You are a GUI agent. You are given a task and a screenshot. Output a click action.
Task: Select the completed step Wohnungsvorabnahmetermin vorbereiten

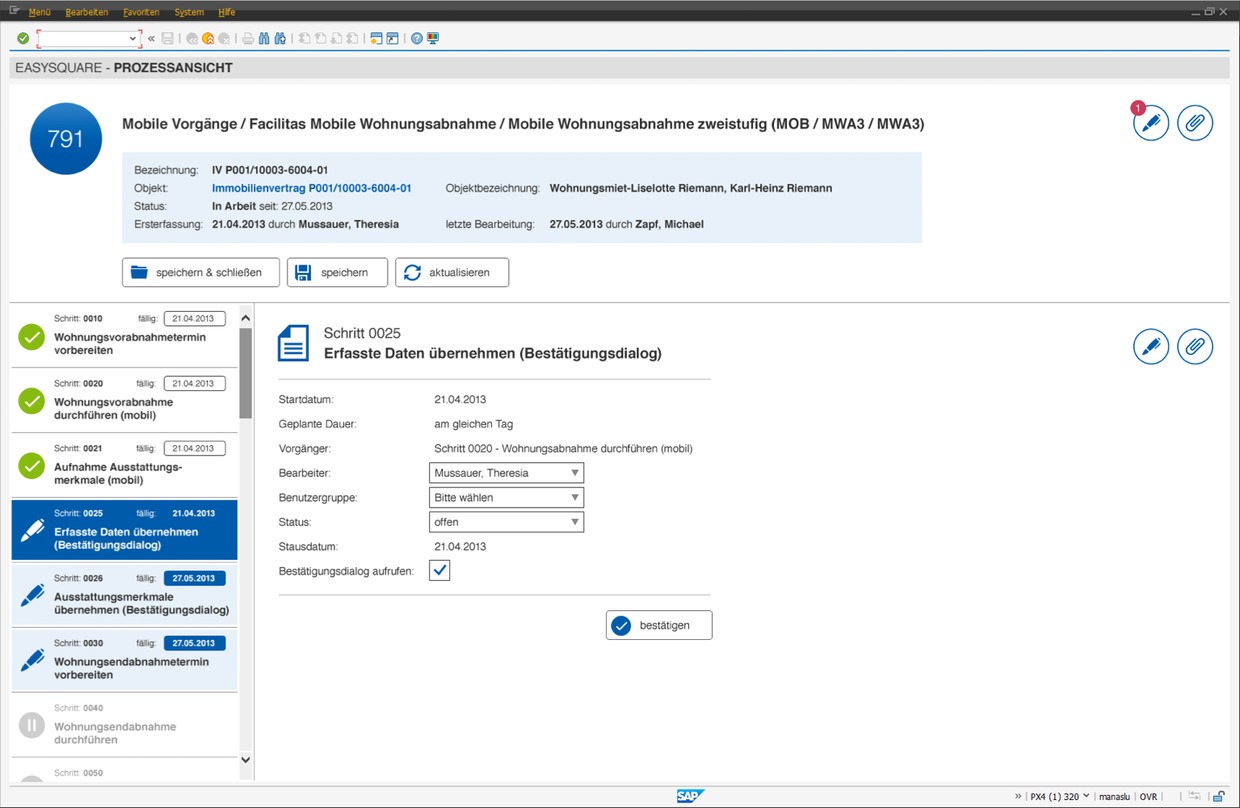click(x=130, y=343)
